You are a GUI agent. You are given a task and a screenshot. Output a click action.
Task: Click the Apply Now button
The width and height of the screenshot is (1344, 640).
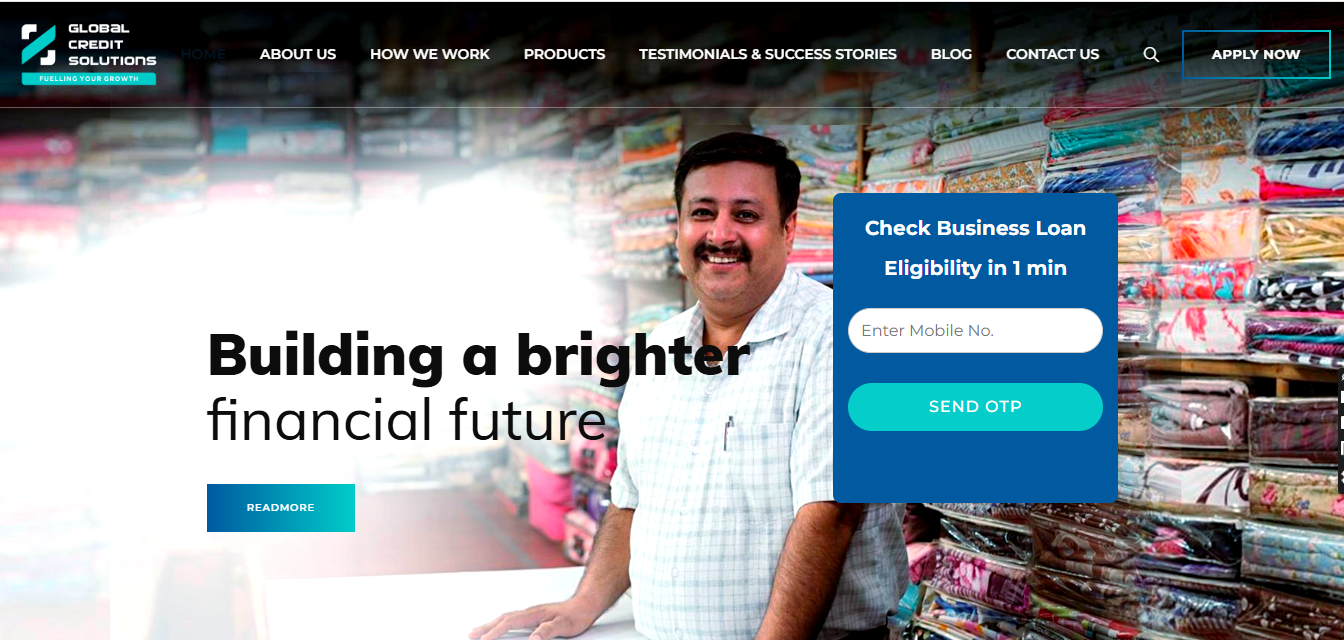(x=1256, y=55)
